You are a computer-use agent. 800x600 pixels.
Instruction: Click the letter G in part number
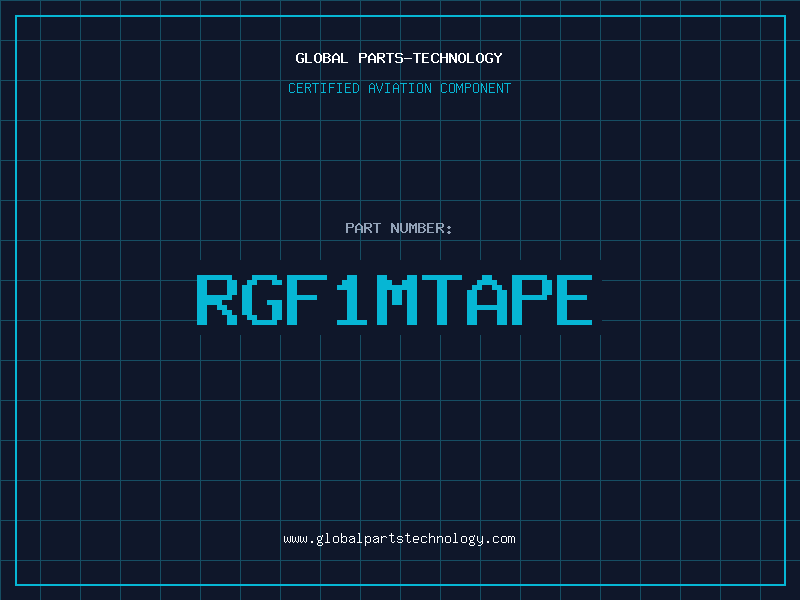click(x=263, y=300)
